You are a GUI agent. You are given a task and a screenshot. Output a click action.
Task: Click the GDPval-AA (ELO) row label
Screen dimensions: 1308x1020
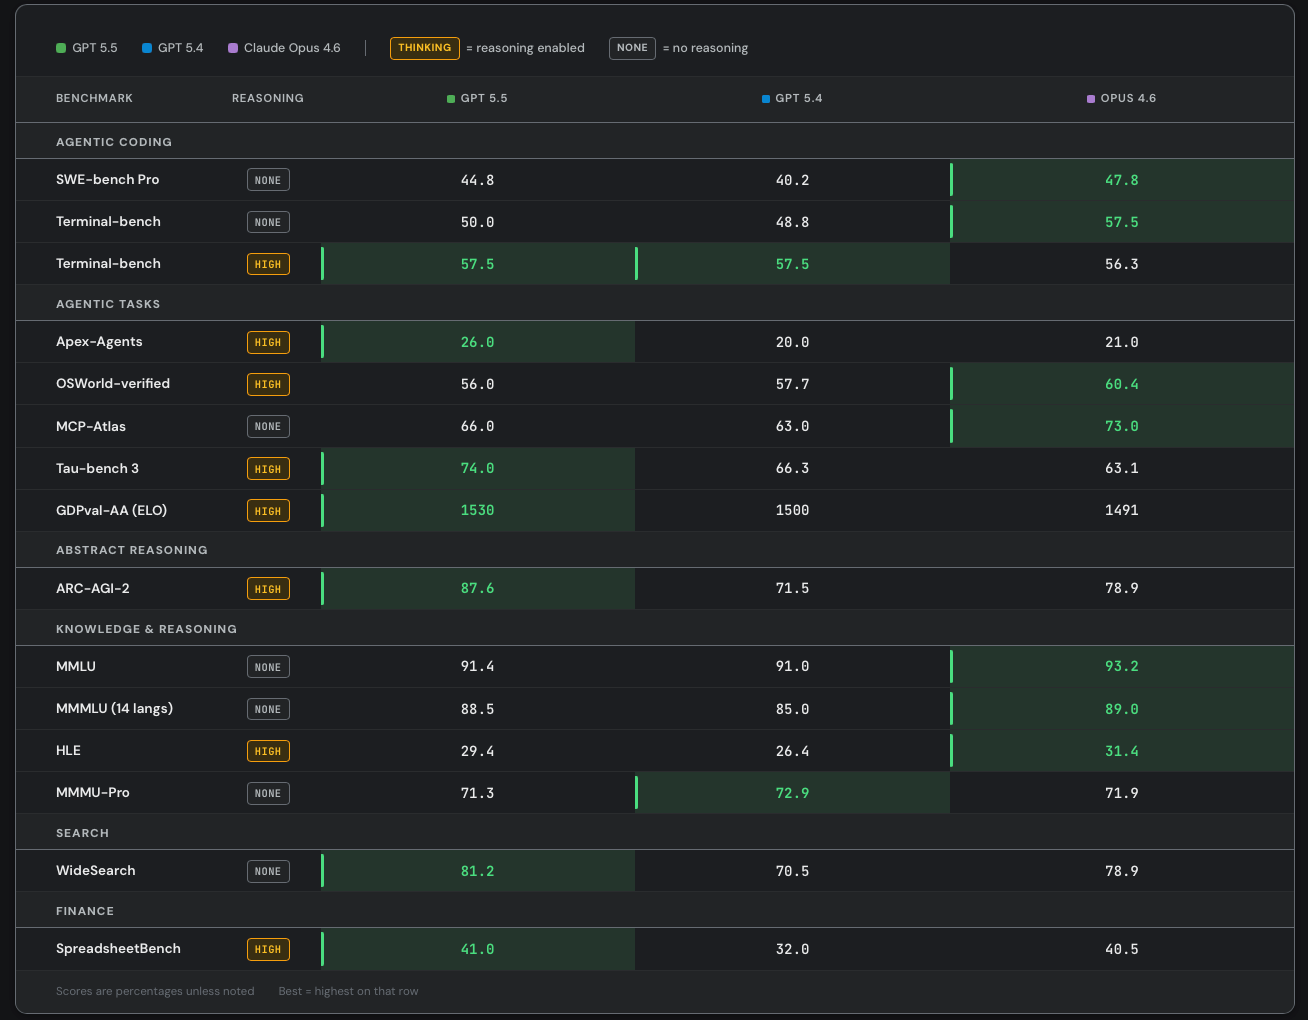click(x=111, y=510)
